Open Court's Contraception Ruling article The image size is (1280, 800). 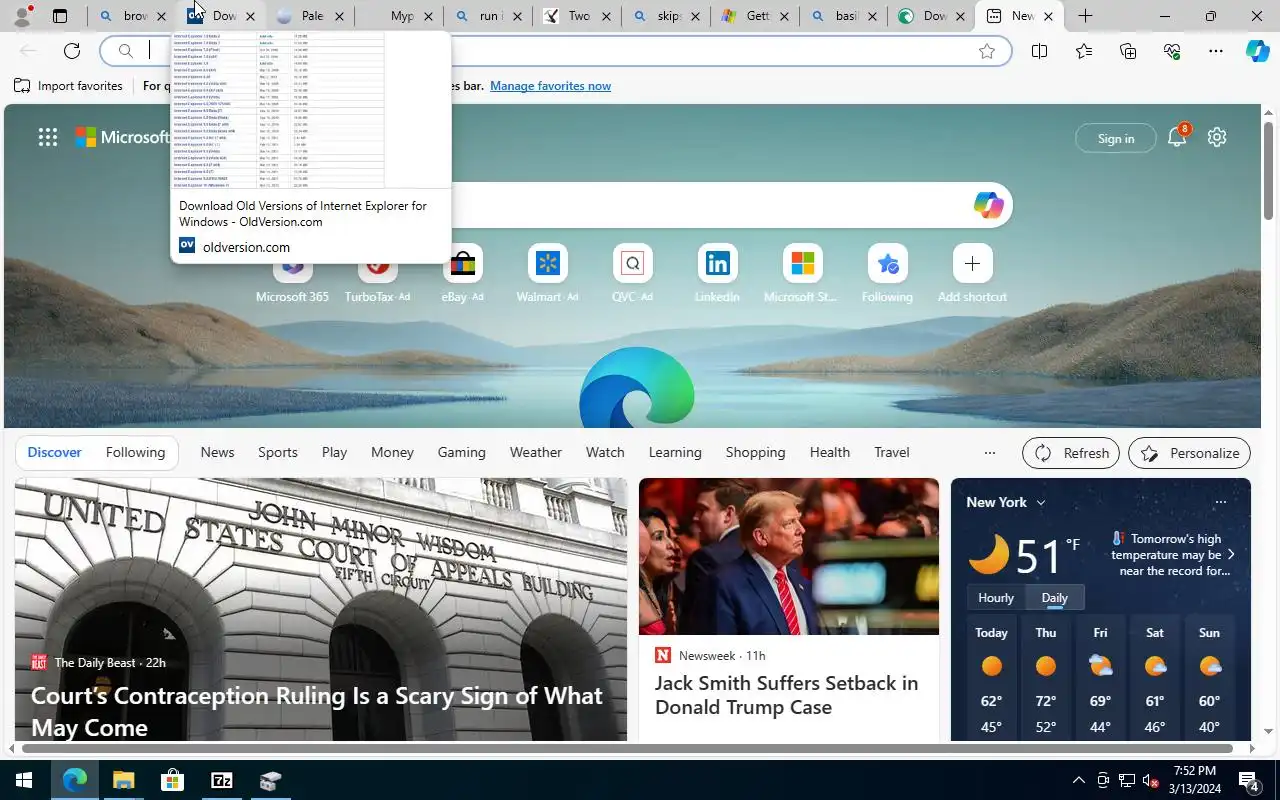tap(316, 711)
